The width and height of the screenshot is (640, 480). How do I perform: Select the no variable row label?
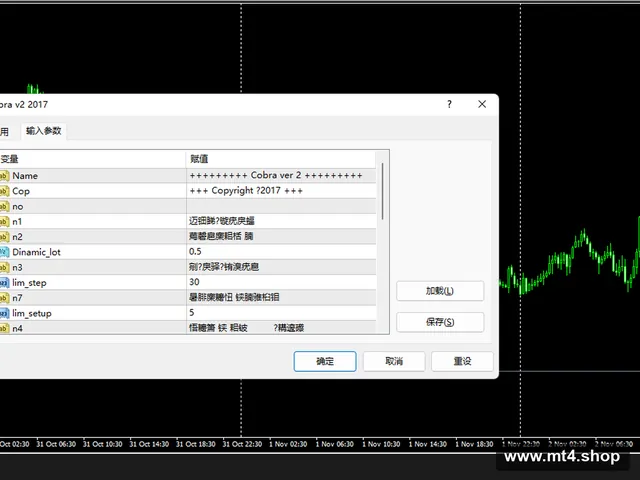(x=18, y=207)
